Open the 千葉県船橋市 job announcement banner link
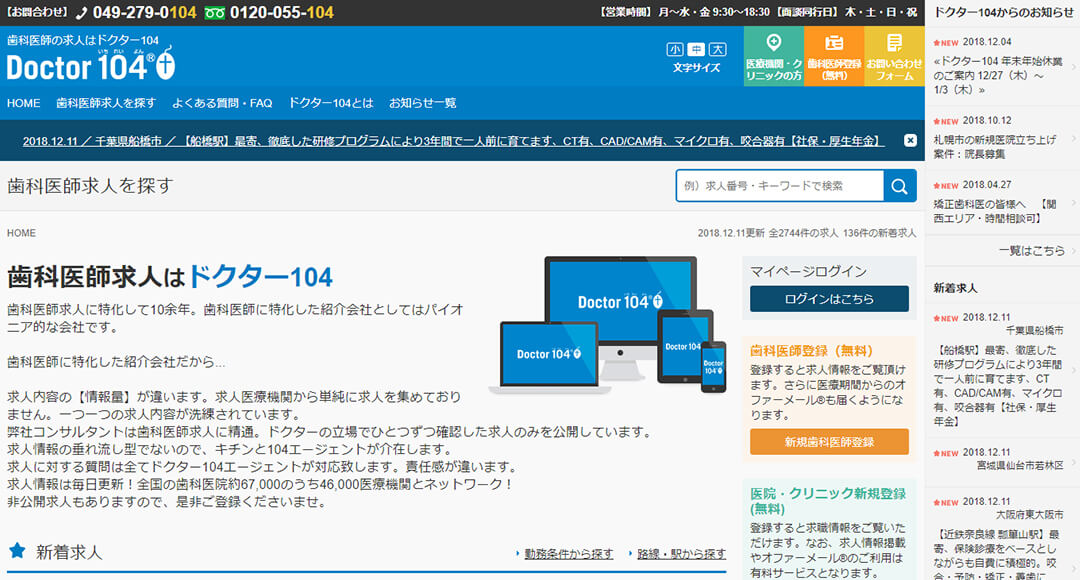The width and height of the screenshot is (1080, 580). click(453, 141)
